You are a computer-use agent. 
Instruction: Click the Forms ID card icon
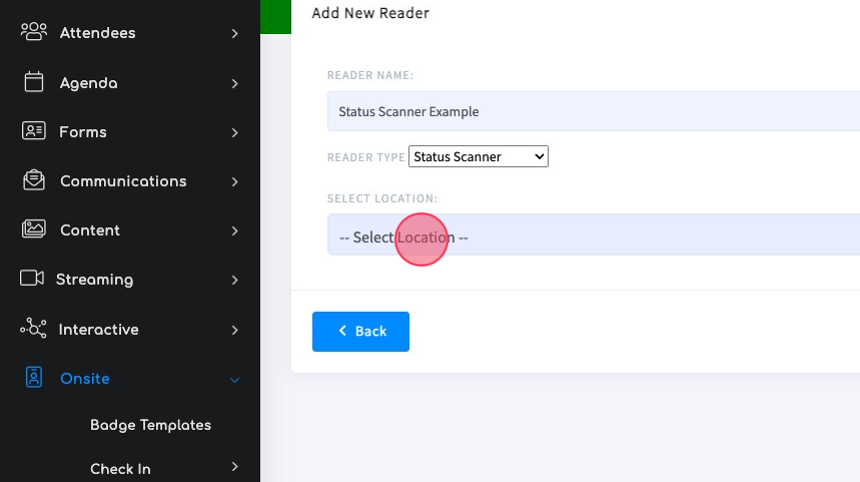click(x=33, y=131)
